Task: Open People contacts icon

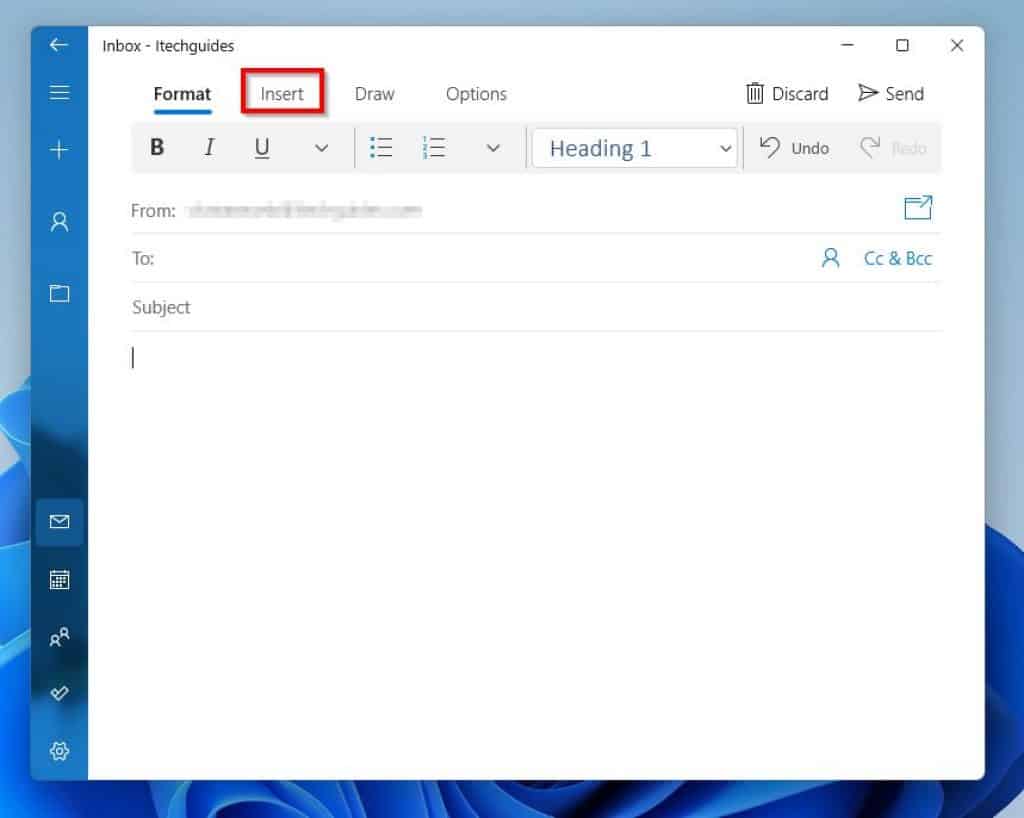Action: click(59, 637)
